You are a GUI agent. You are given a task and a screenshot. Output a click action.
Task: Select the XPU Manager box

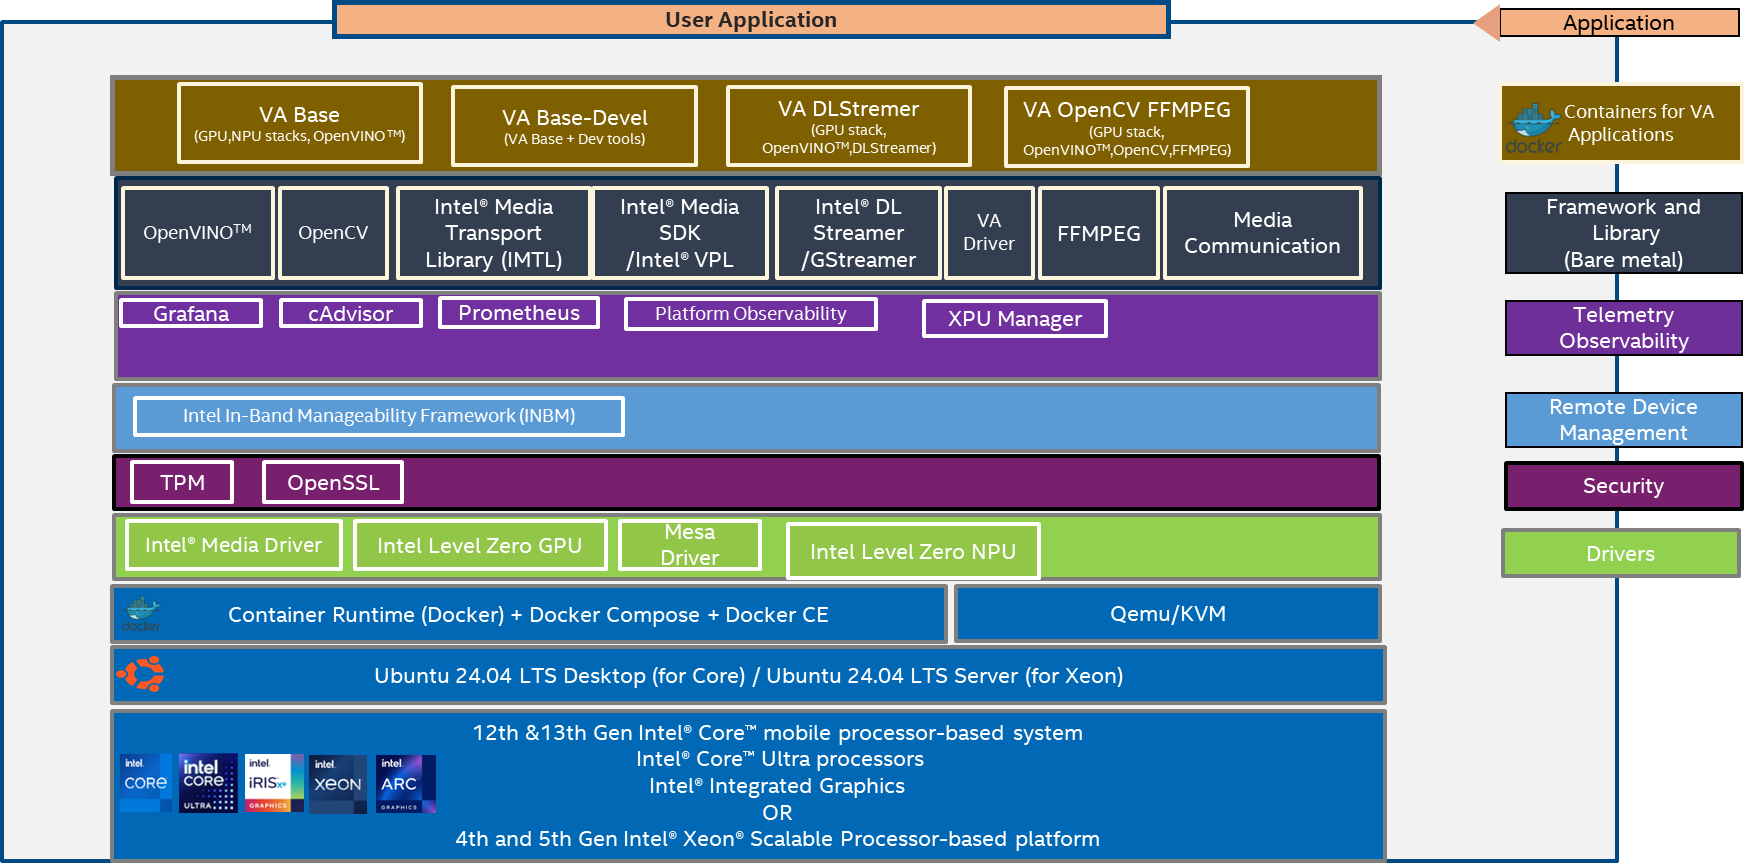[x=1015, y=319]
